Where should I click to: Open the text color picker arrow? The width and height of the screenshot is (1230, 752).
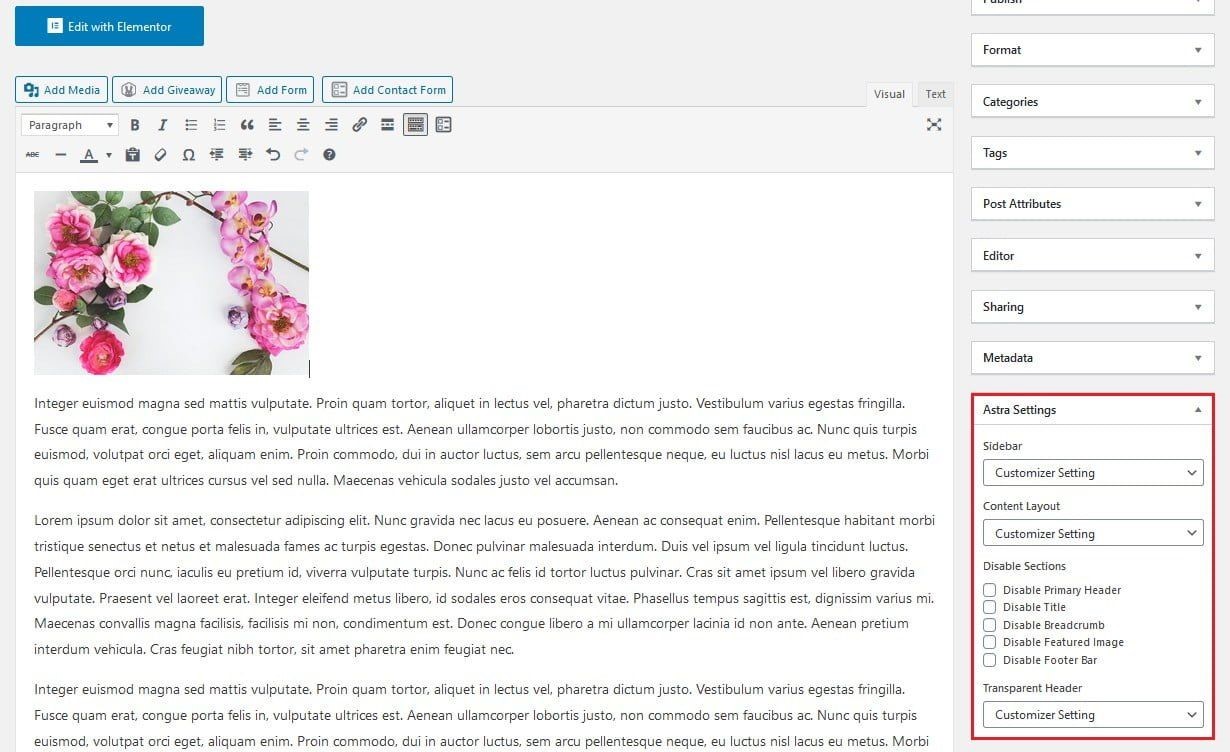[x=109, y=156]
